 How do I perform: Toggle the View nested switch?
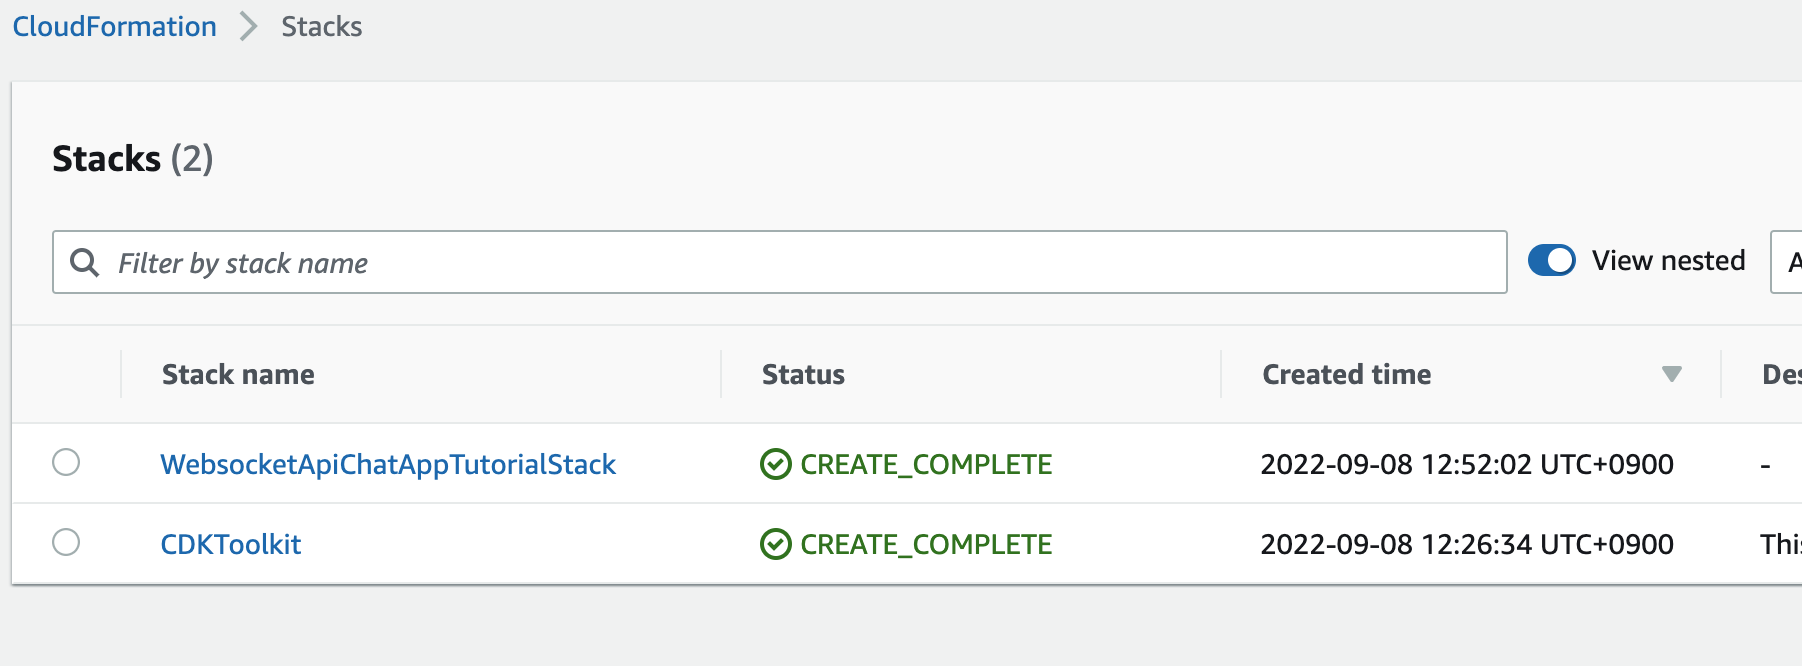coord(1551,260)
